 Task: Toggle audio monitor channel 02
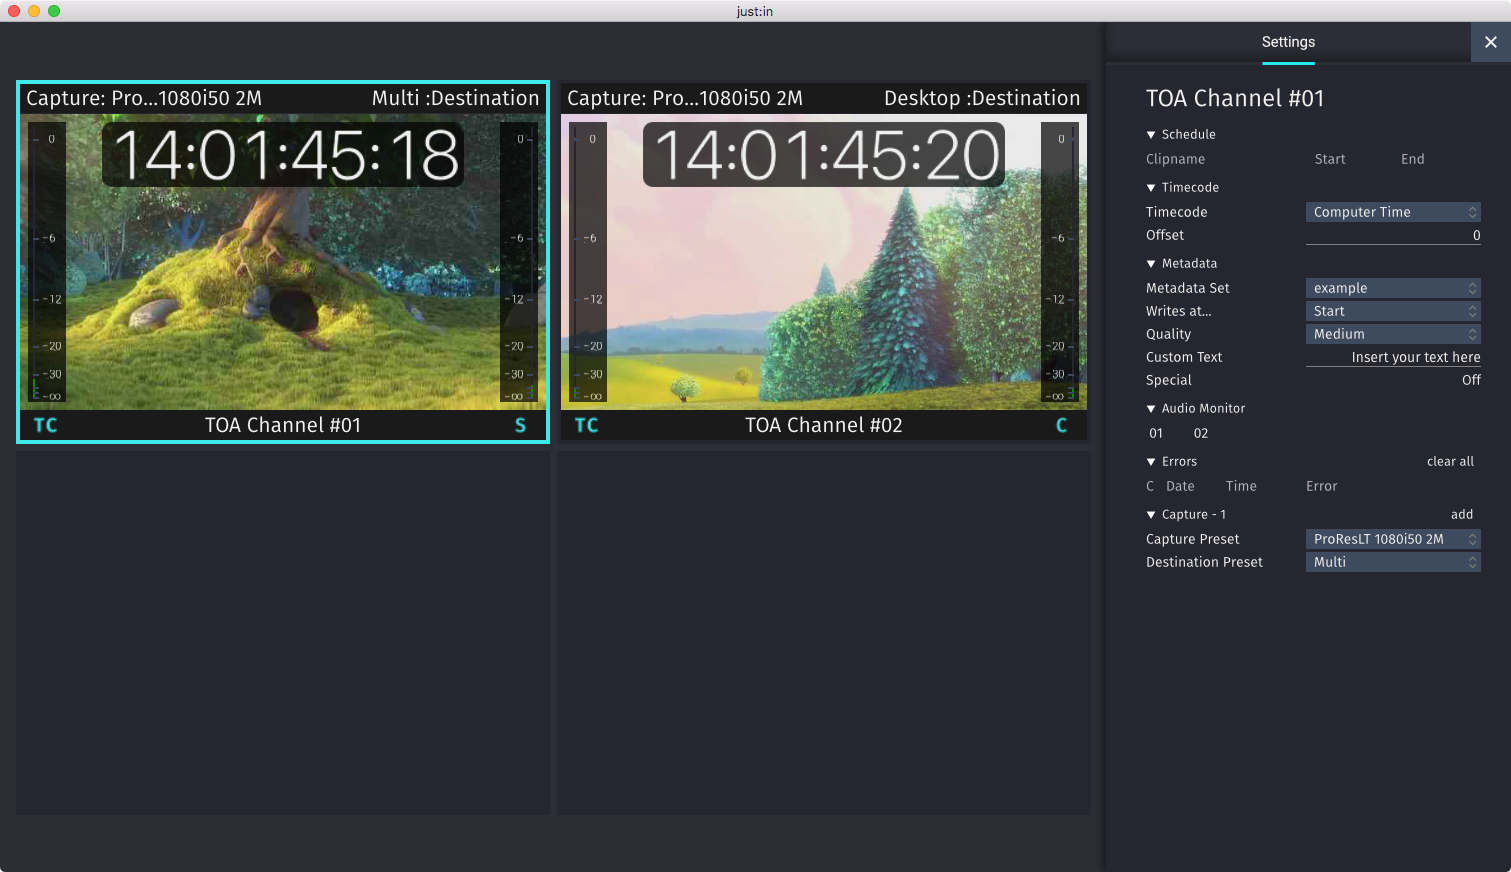[1201, 433]
